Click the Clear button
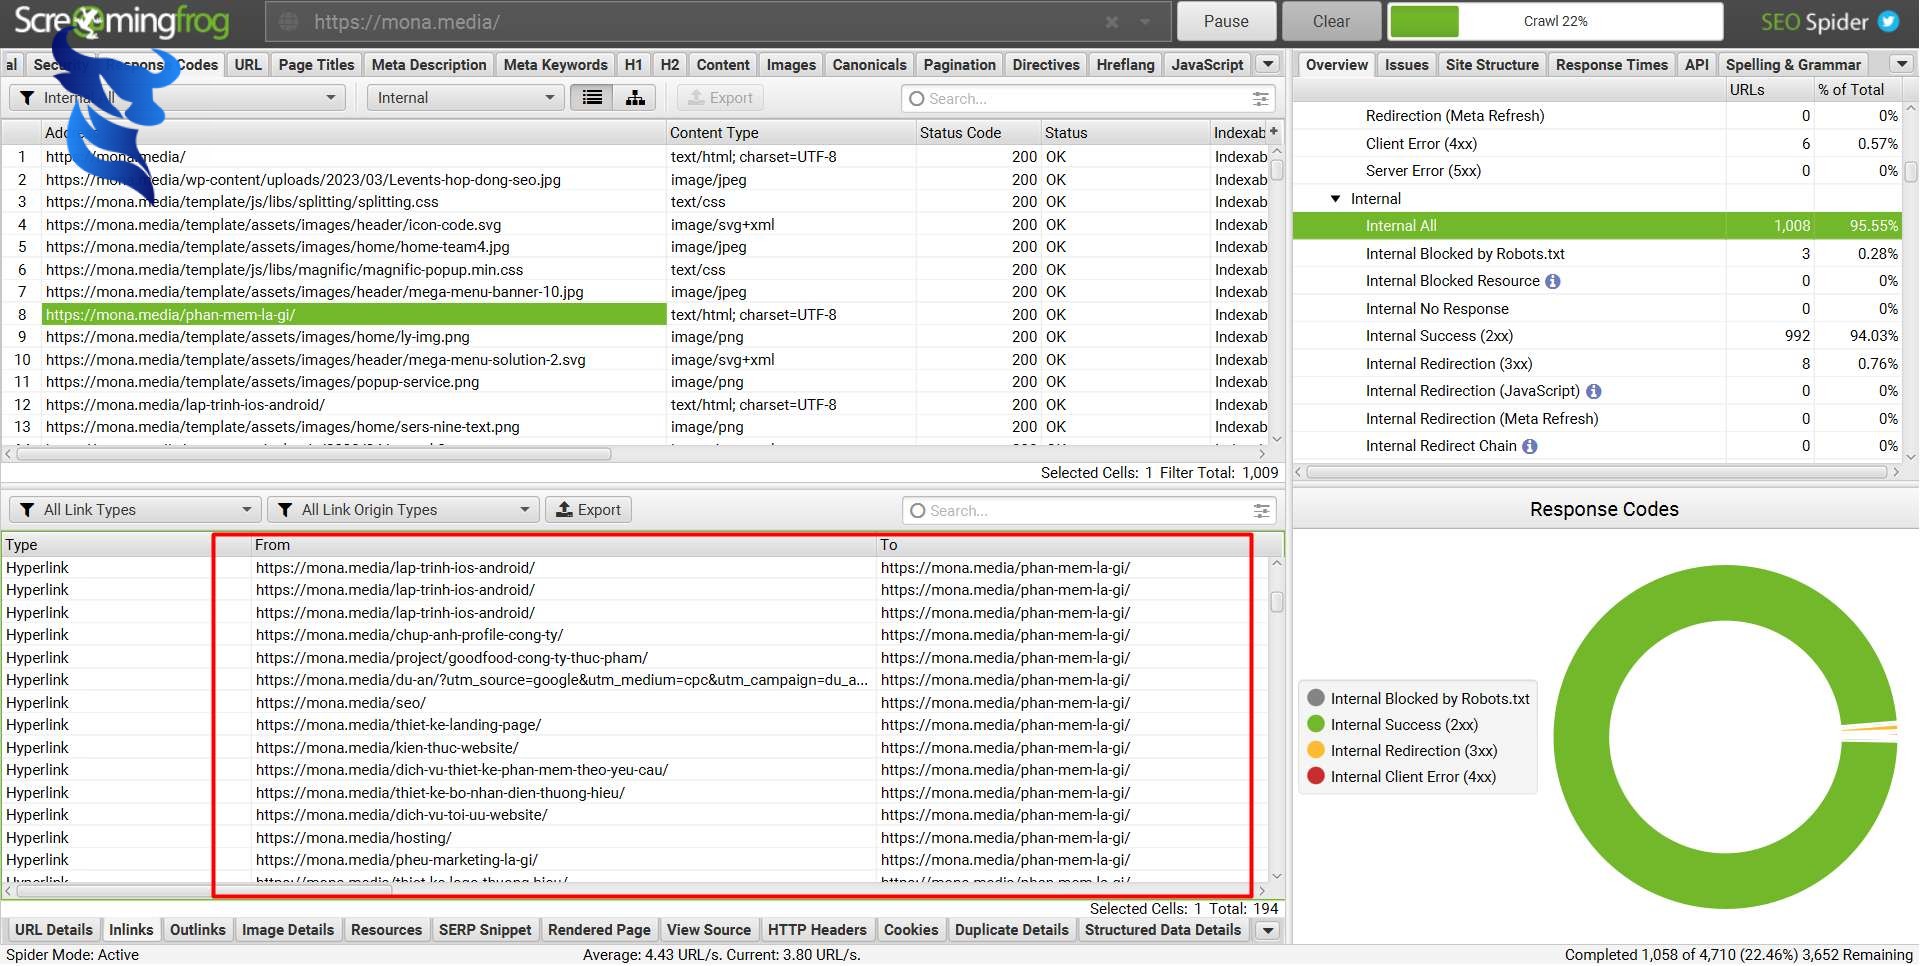The width and height of the screenshot is (1920, 966). 1331,21
